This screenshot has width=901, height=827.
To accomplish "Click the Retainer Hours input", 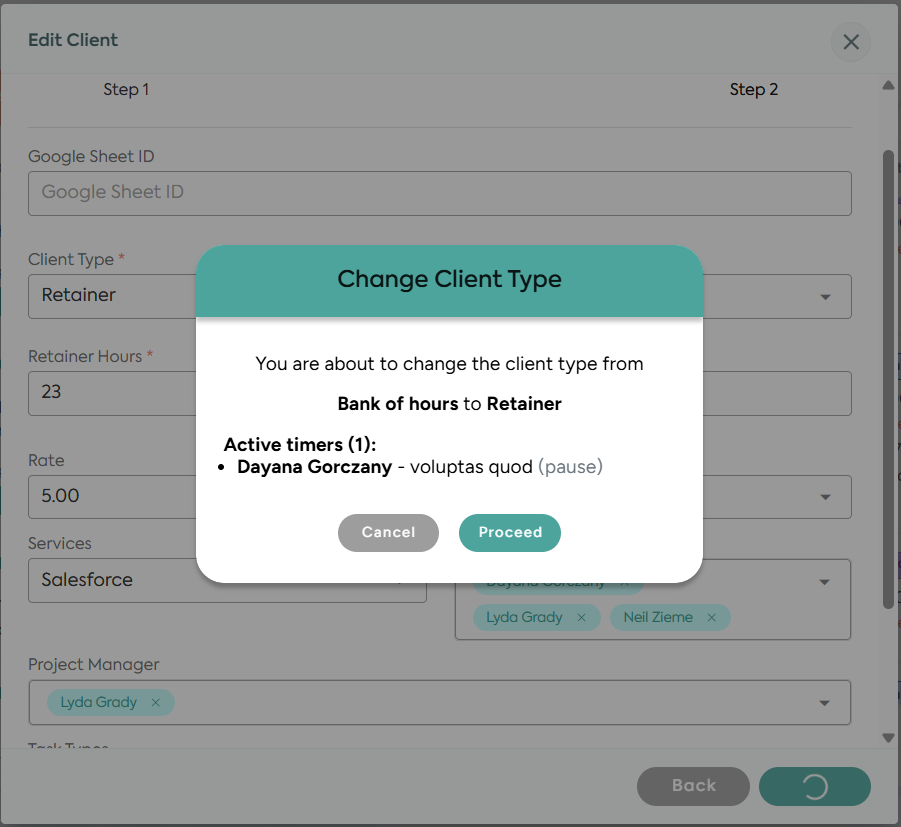I will [x=112, y=393].
